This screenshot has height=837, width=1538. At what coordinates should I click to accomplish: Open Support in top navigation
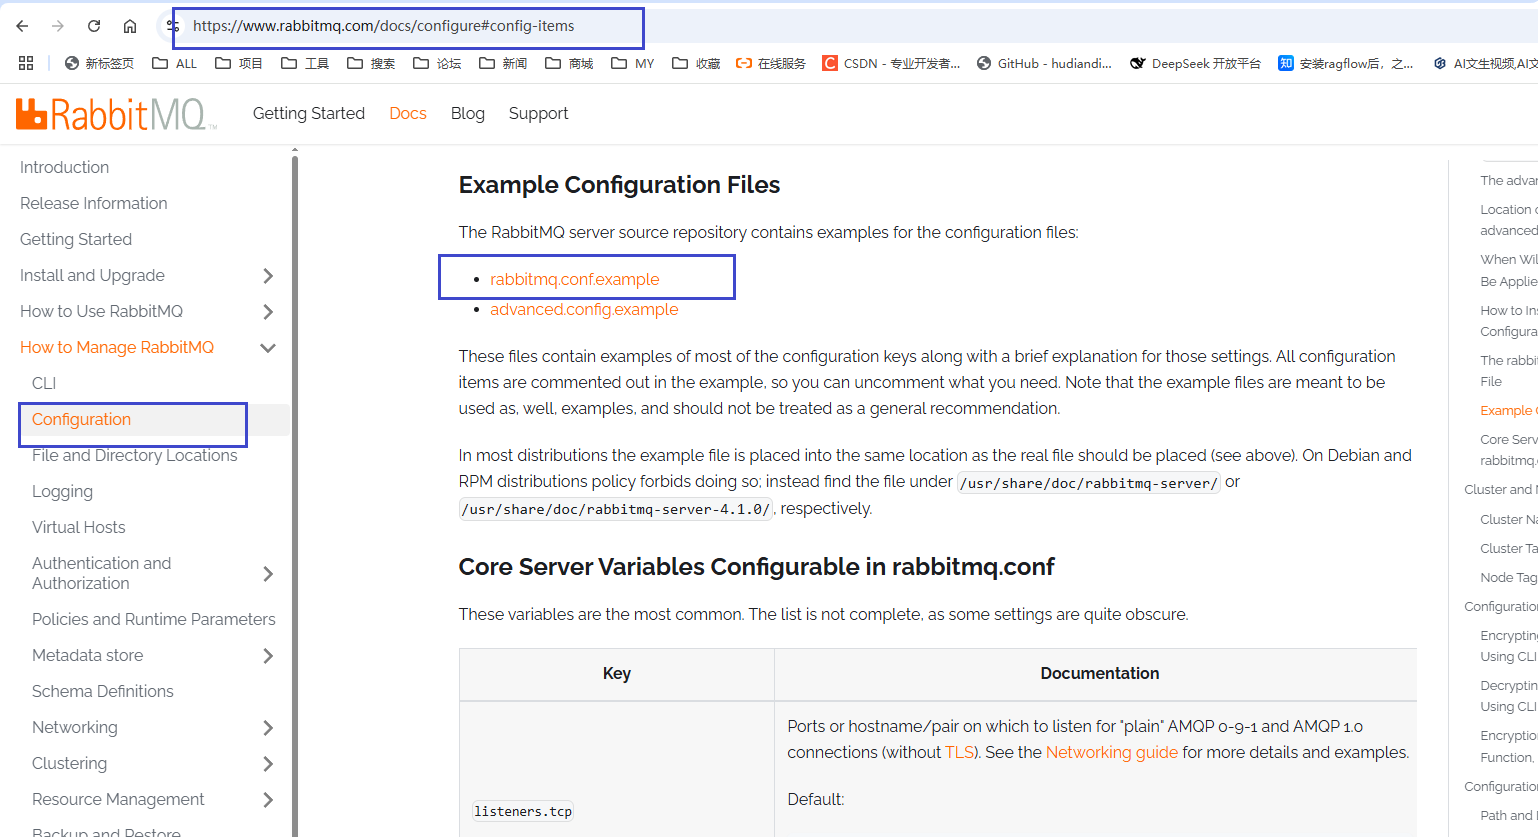(x=538, y=113)
